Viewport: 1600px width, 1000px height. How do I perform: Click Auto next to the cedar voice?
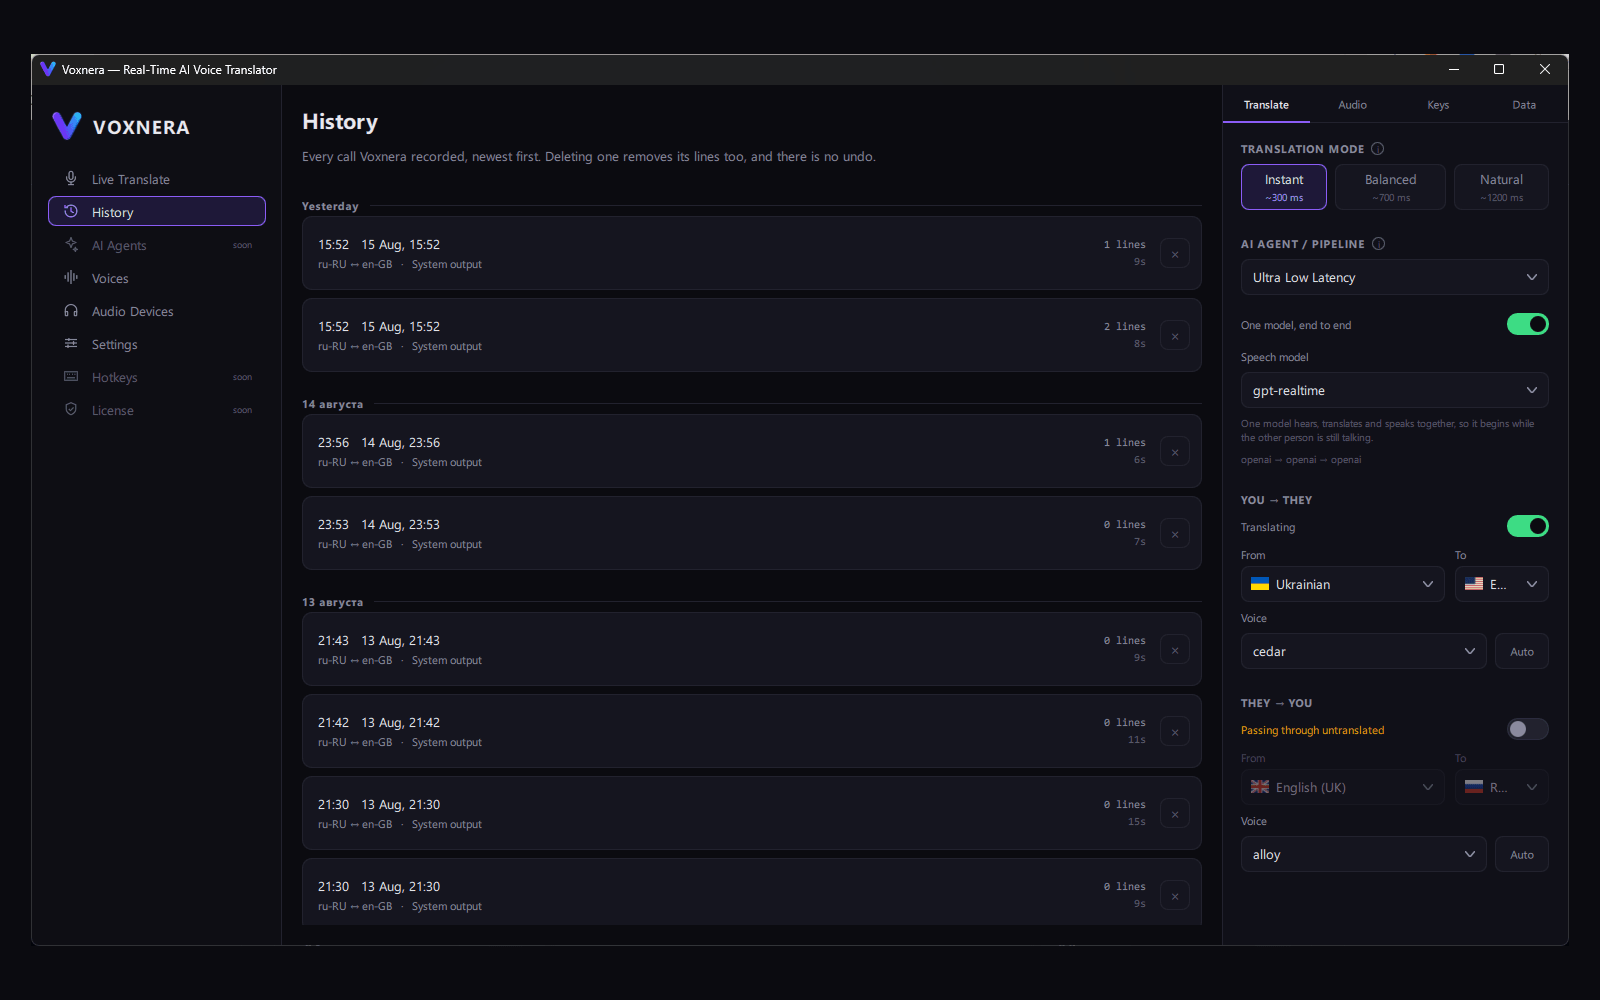(1521, 651)
